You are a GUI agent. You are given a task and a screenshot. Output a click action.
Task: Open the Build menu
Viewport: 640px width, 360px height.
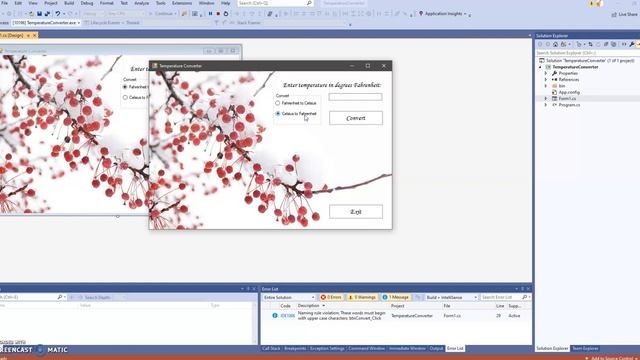pos(69,3)
